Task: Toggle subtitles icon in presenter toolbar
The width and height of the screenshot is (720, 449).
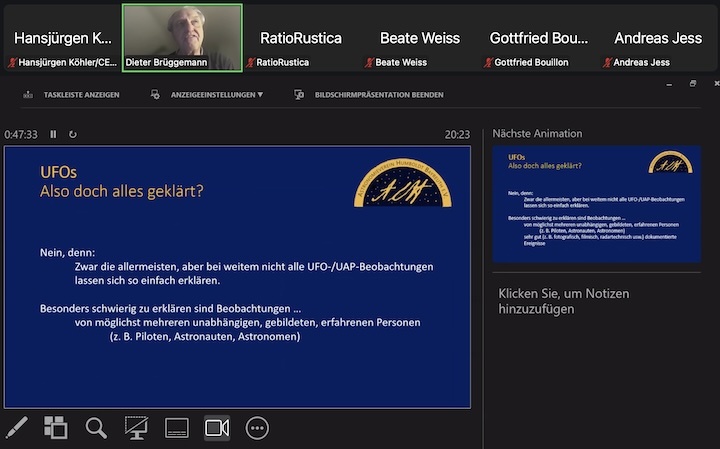Action: 176,428
